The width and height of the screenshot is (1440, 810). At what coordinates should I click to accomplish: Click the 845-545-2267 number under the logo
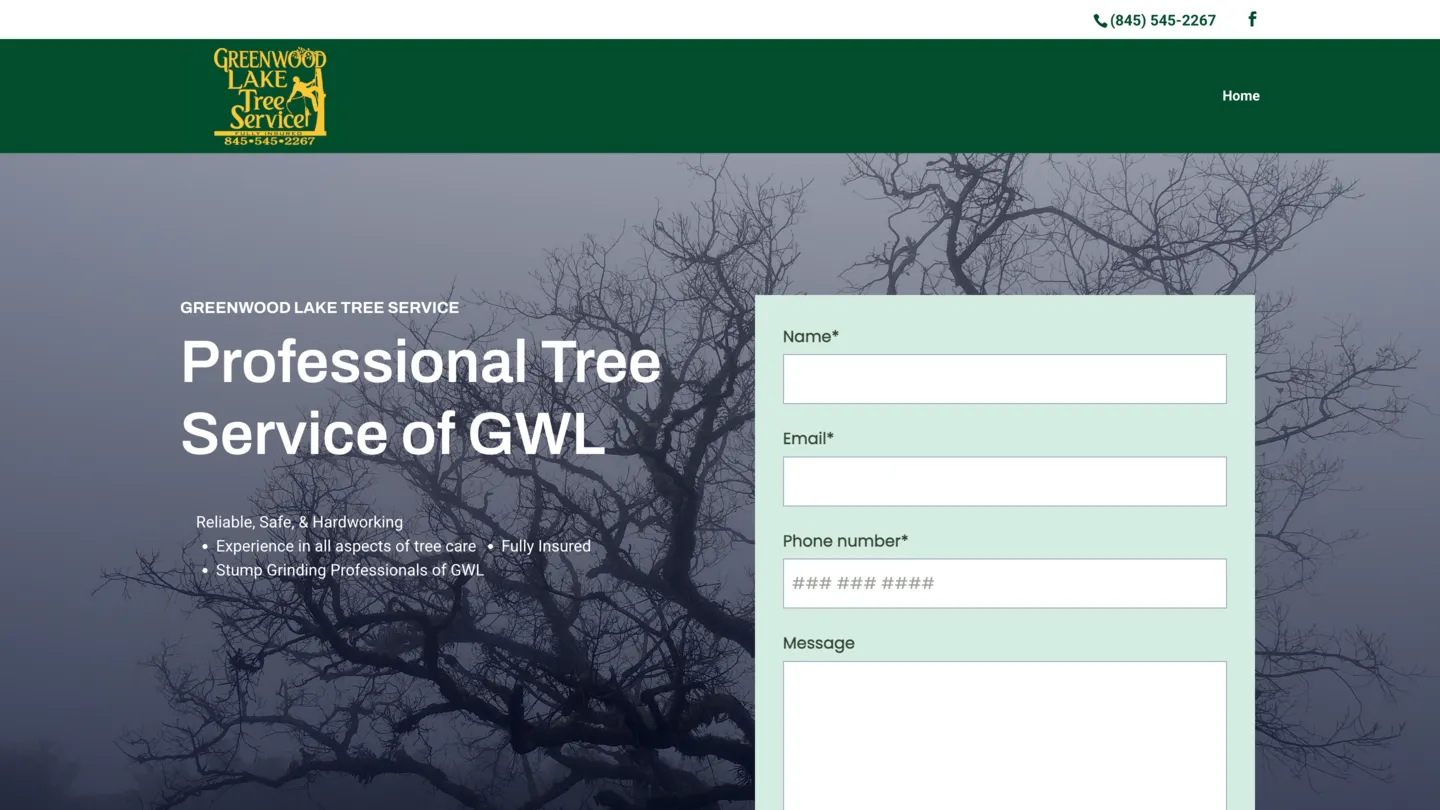coord(270,140)
